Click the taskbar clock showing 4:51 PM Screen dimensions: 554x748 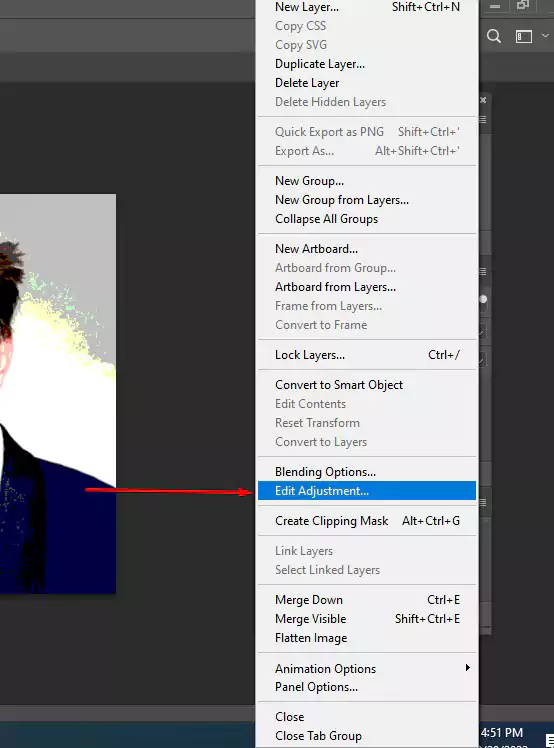(x=502, y=733)
